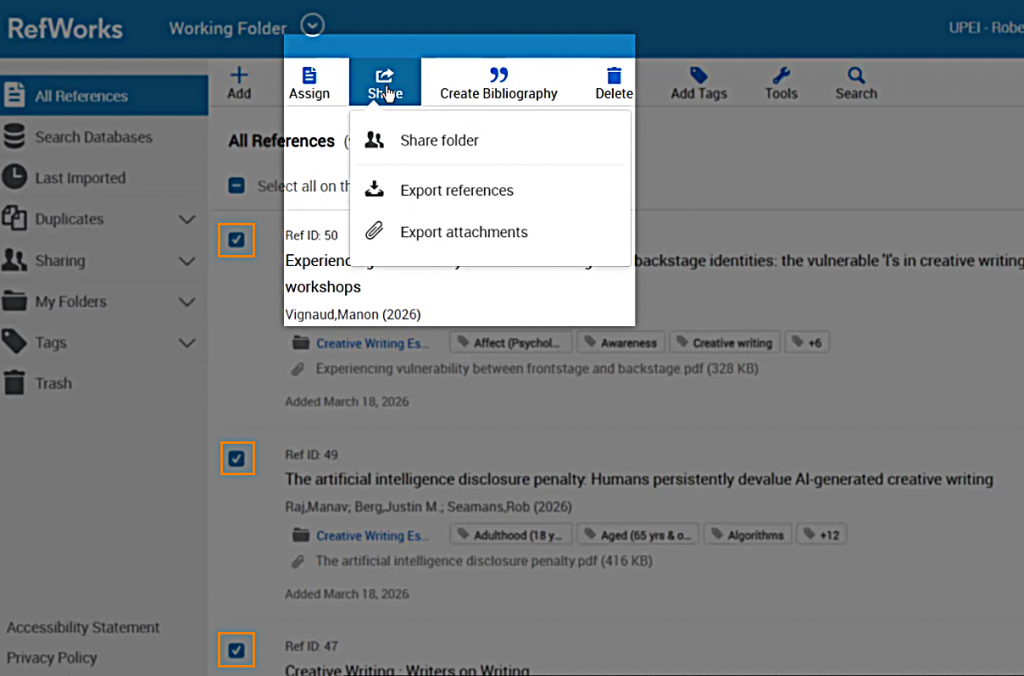Expand the My Folders sidebar section
The image size is (1024, 676).
pyautogui.click(x=186, y=301)
